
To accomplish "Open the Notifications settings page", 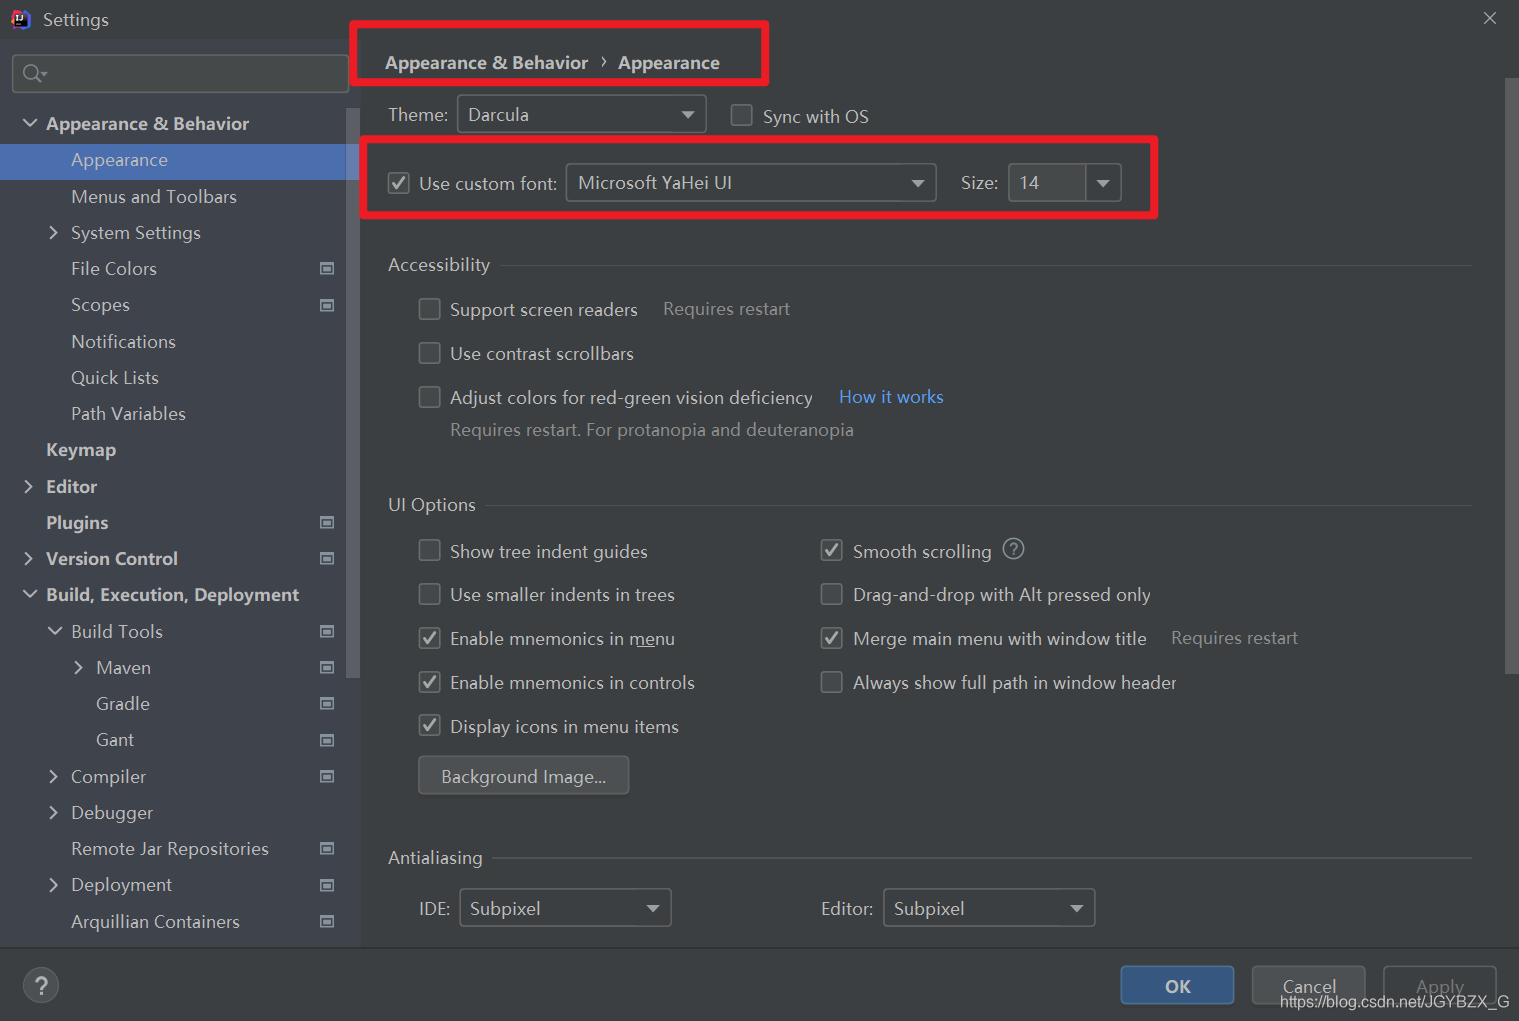I will pos(123,342).
